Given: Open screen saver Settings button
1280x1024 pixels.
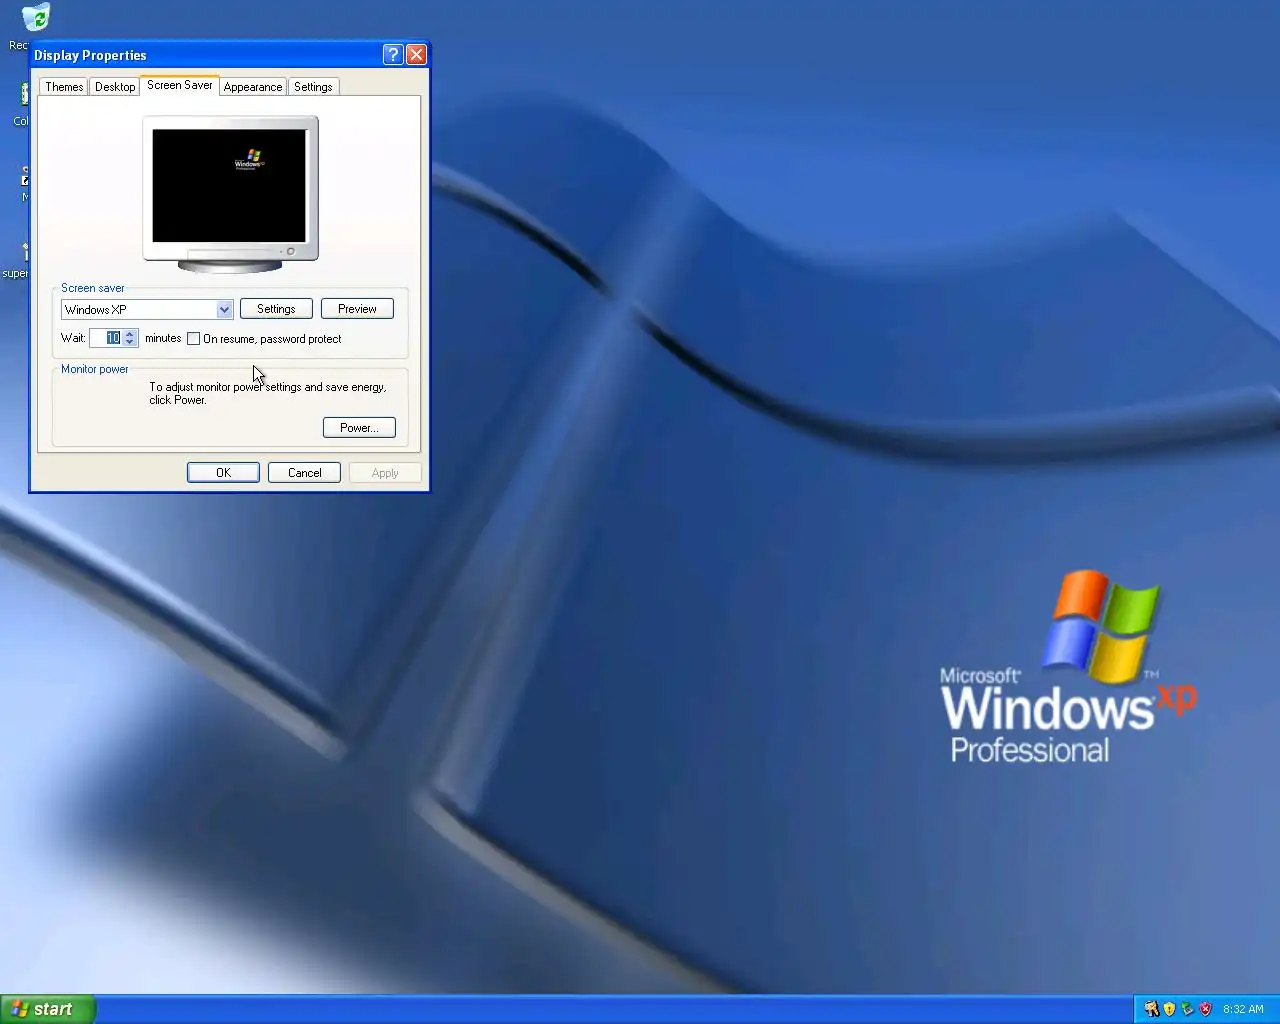Looking at the screenshot, I should click(x=276, y=309).
